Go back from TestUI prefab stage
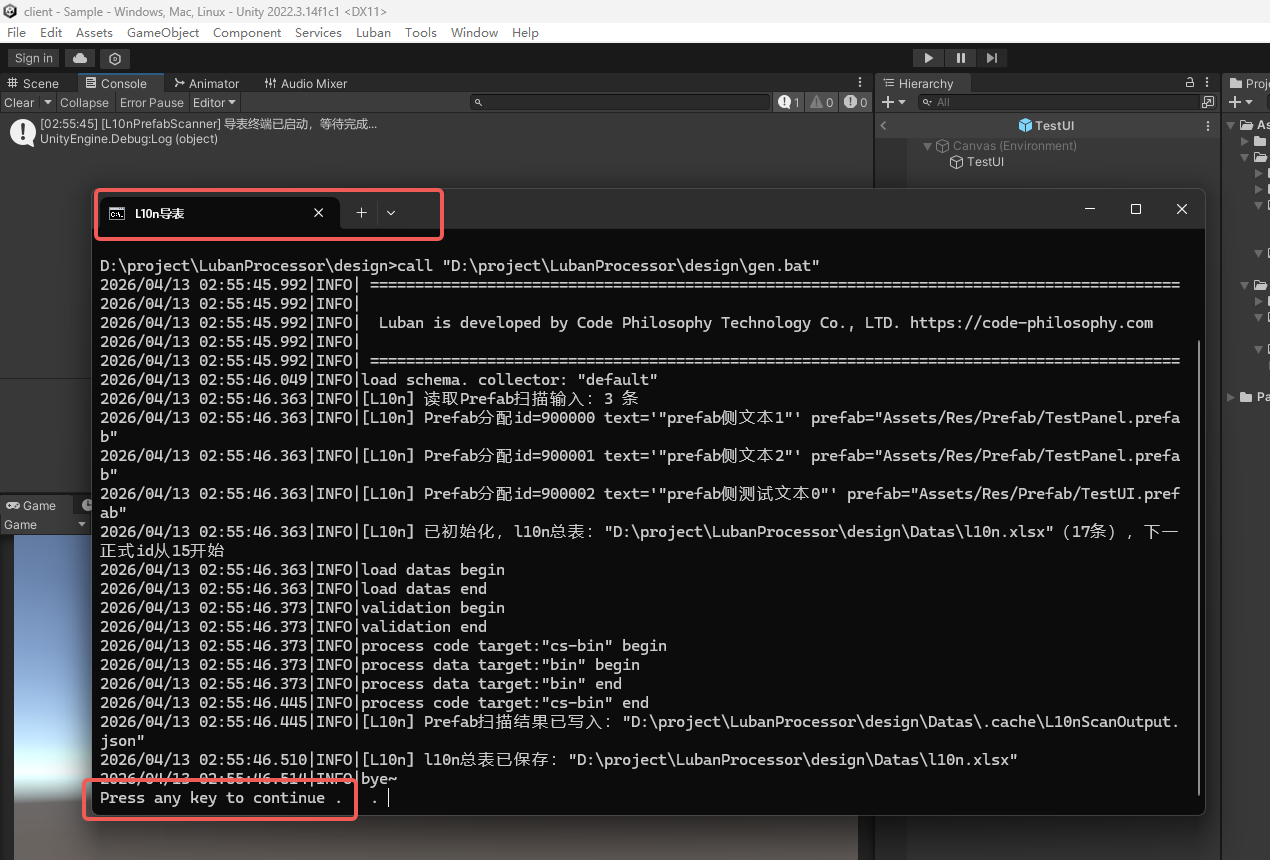Viewport: 1270px width, 860px height. 883,125
